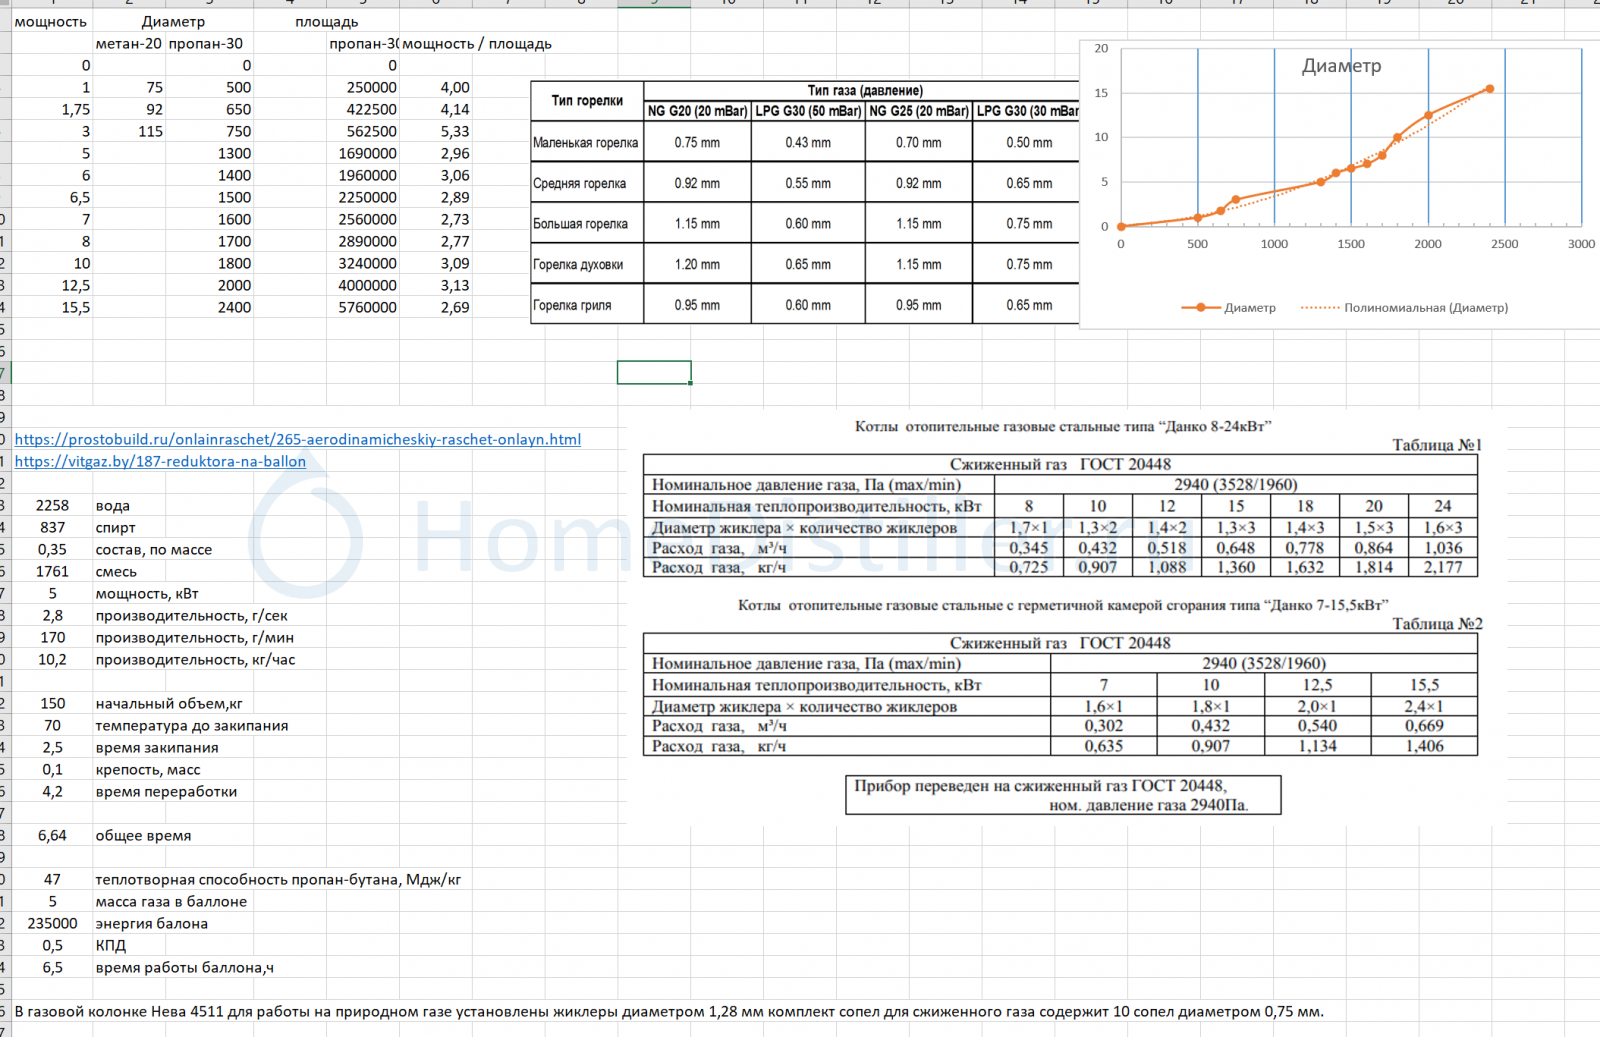Select the cell with Нева 4511 note text
Image resolution: width=1600 pixels, height=1037 pixels.
click(668, 1012)
